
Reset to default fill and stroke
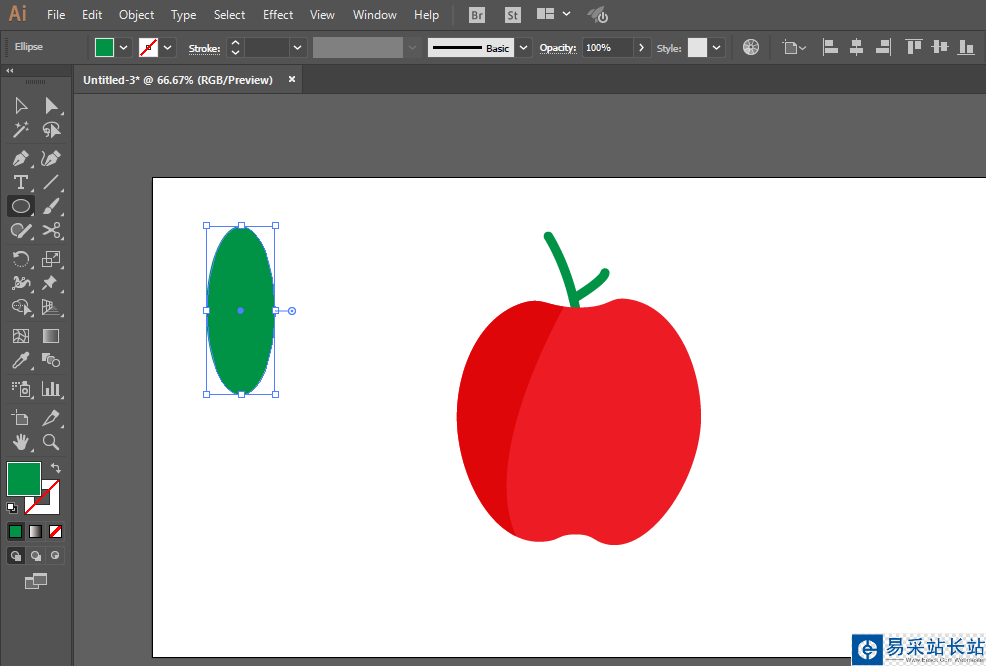tap(12, 507)
